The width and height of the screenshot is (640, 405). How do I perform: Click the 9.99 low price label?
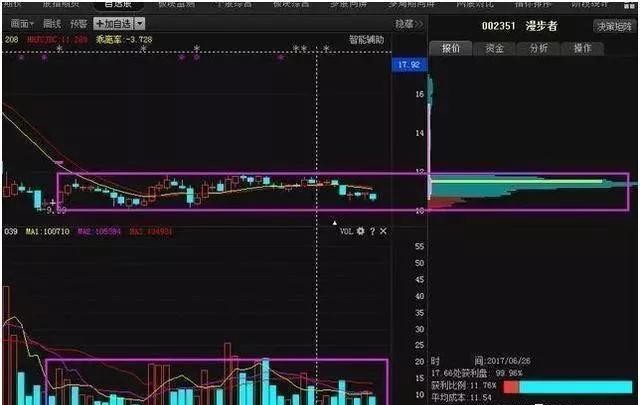pos(56,210)
